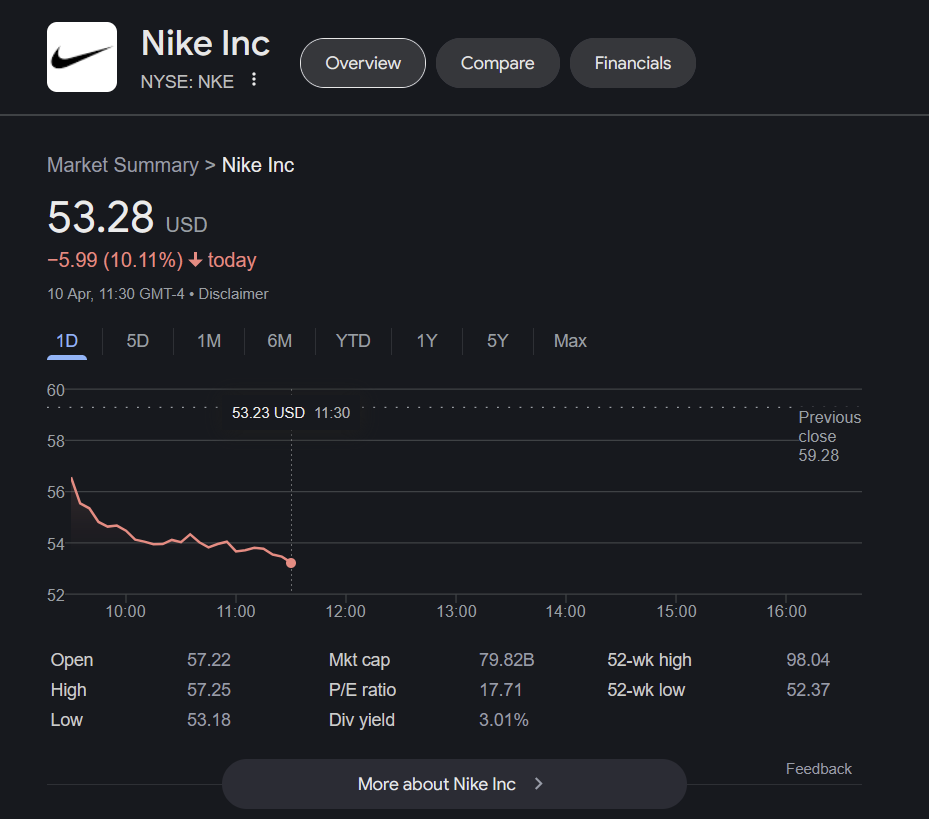This screenshot has width=929, height=819.
Task: Click the 53.28 price value
Action: click(x=101, y=217)
